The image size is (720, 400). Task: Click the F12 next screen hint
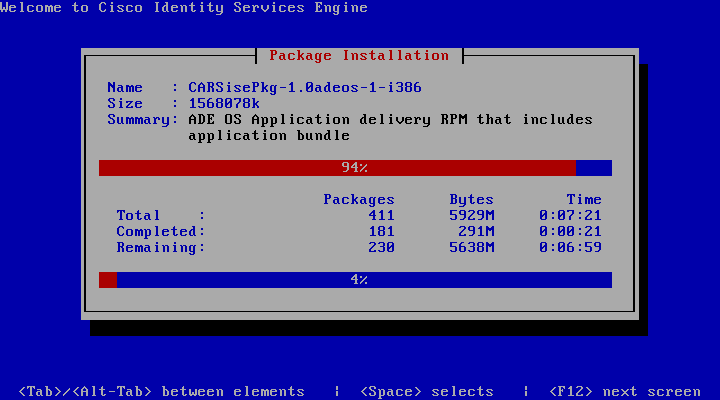tap(624, 392)
